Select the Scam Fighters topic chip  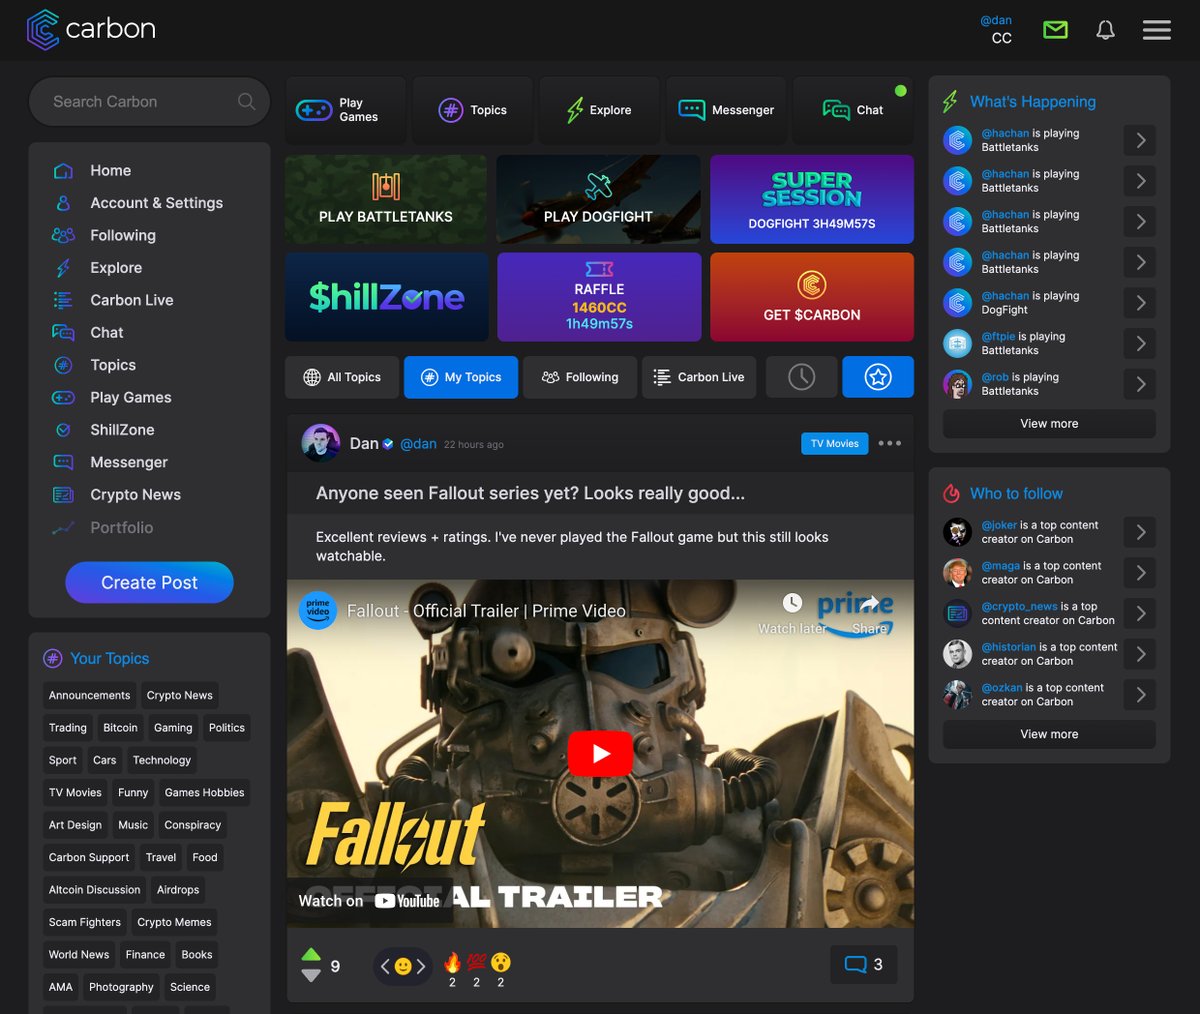[x=85, y=922]
